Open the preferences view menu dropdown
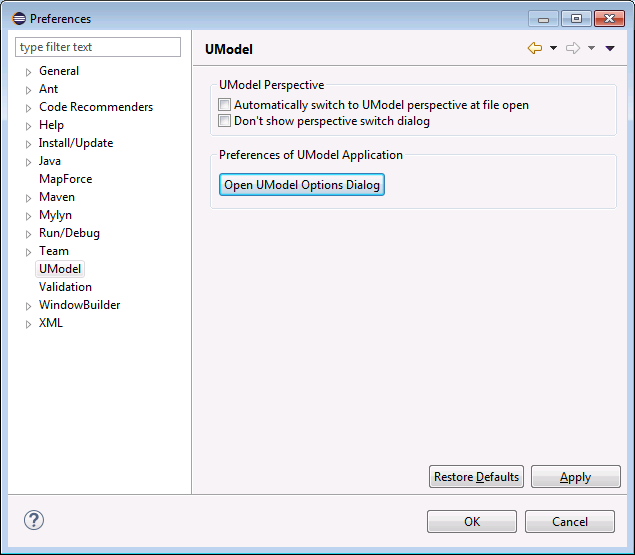Screen dimensions: 635x555 pyautogui.click(x=610, y=49)
